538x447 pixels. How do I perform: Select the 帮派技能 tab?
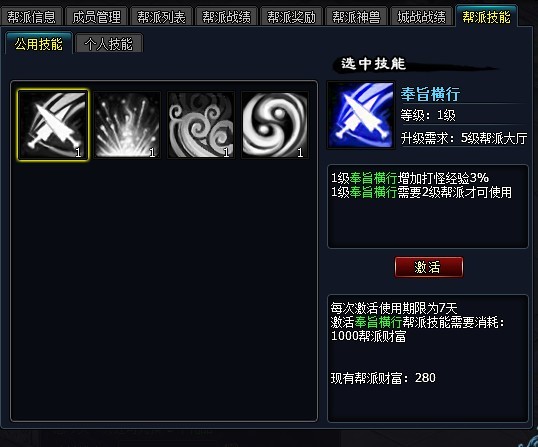click(x=487, y=16)
